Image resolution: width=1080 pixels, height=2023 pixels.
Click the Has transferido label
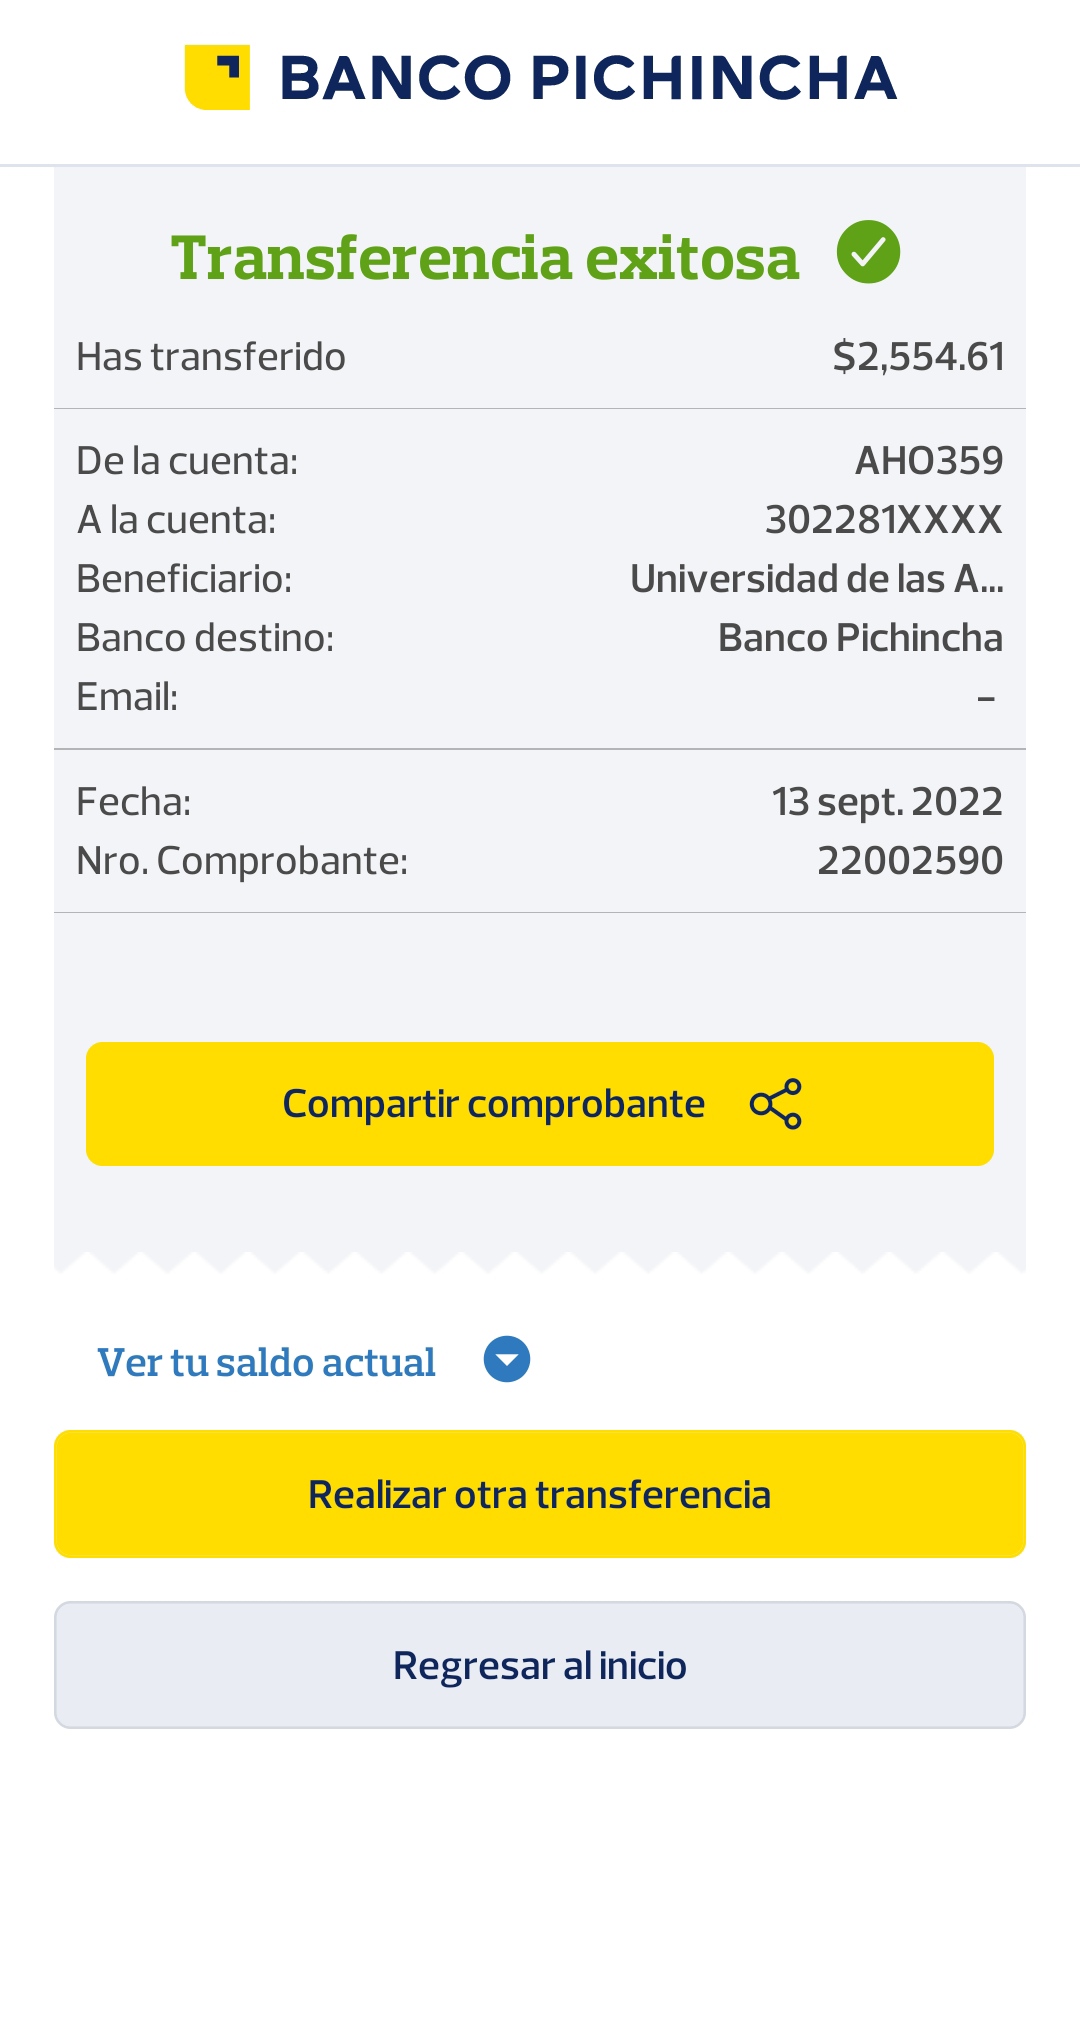tap(211, 357)
